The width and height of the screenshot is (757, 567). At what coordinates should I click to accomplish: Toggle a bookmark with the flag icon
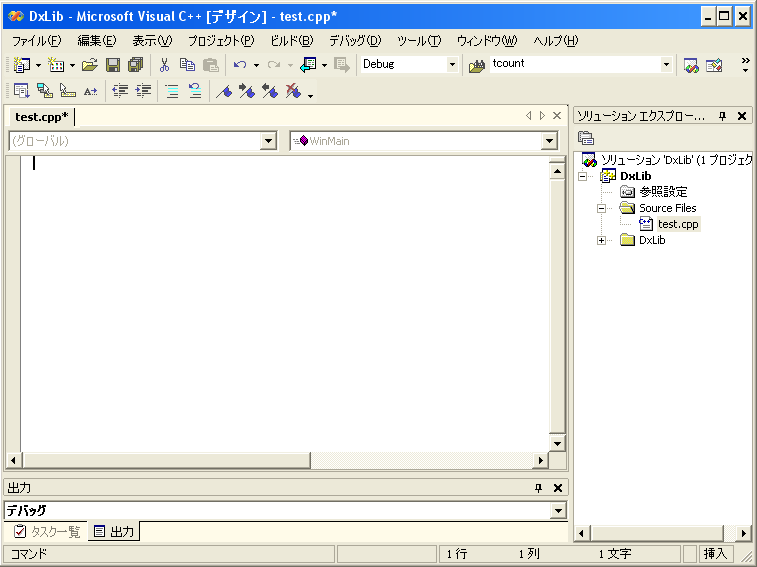224,90
